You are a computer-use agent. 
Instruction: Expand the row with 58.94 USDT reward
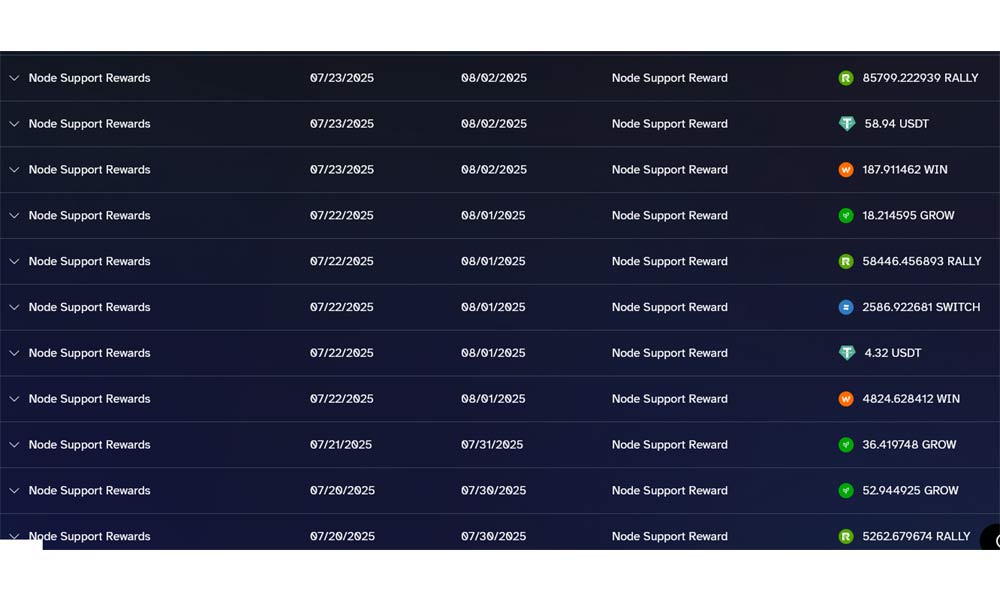pyautogui.click(x=14, y=124)
